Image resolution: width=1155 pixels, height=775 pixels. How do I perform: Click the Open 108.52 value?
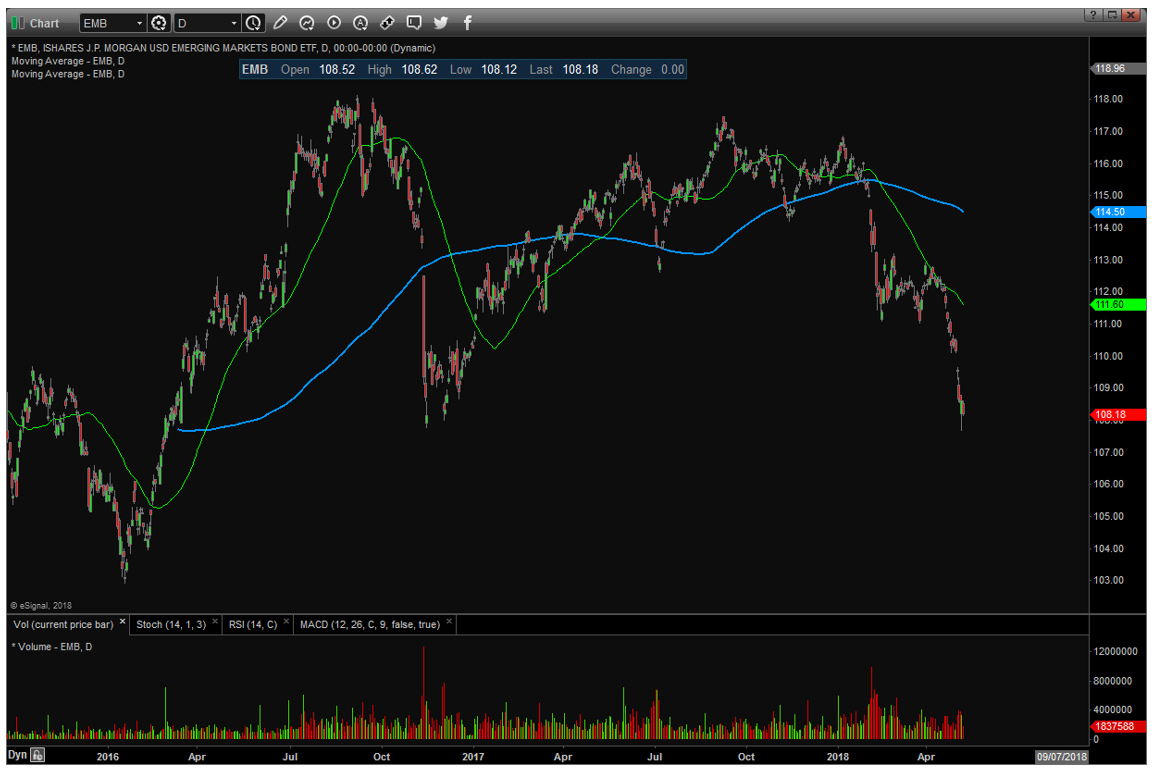337,70
